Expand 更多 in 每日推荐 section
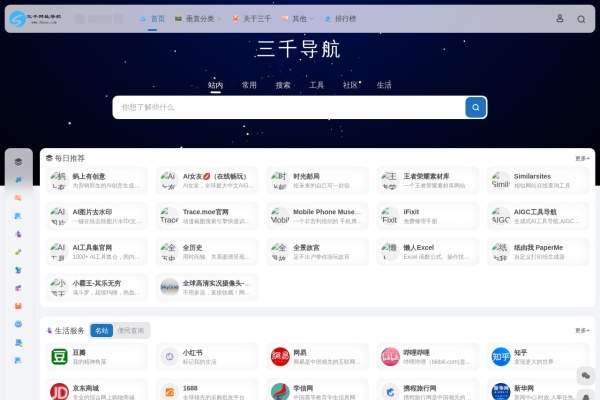This screenshot has width=600, height=400. click(582, 158)
